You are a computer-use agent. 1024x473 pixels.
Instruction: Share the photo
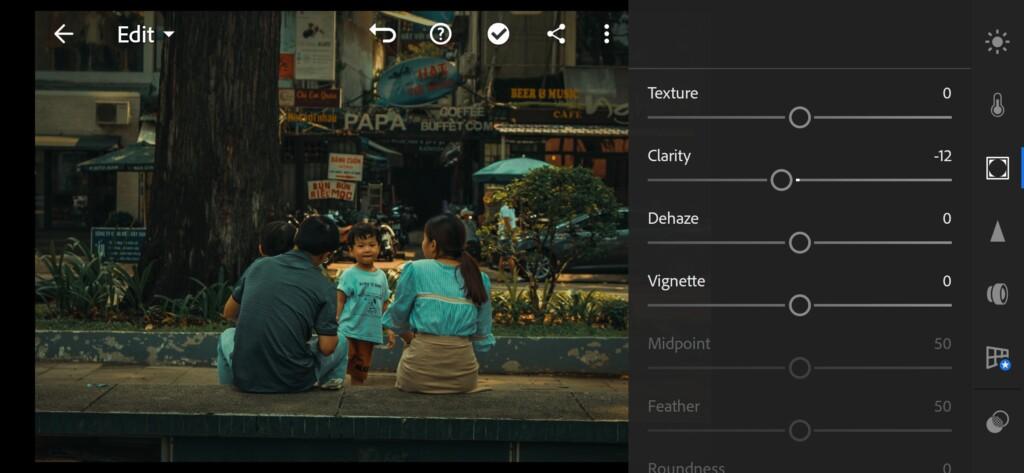556,34
